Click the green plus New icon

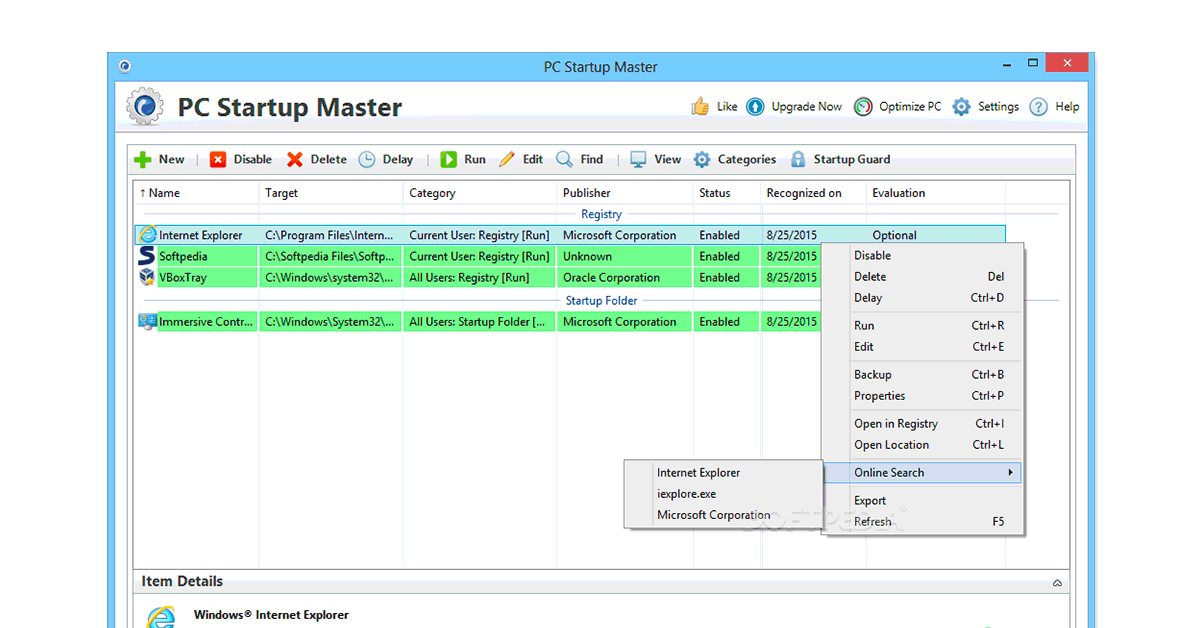(143, 160)
